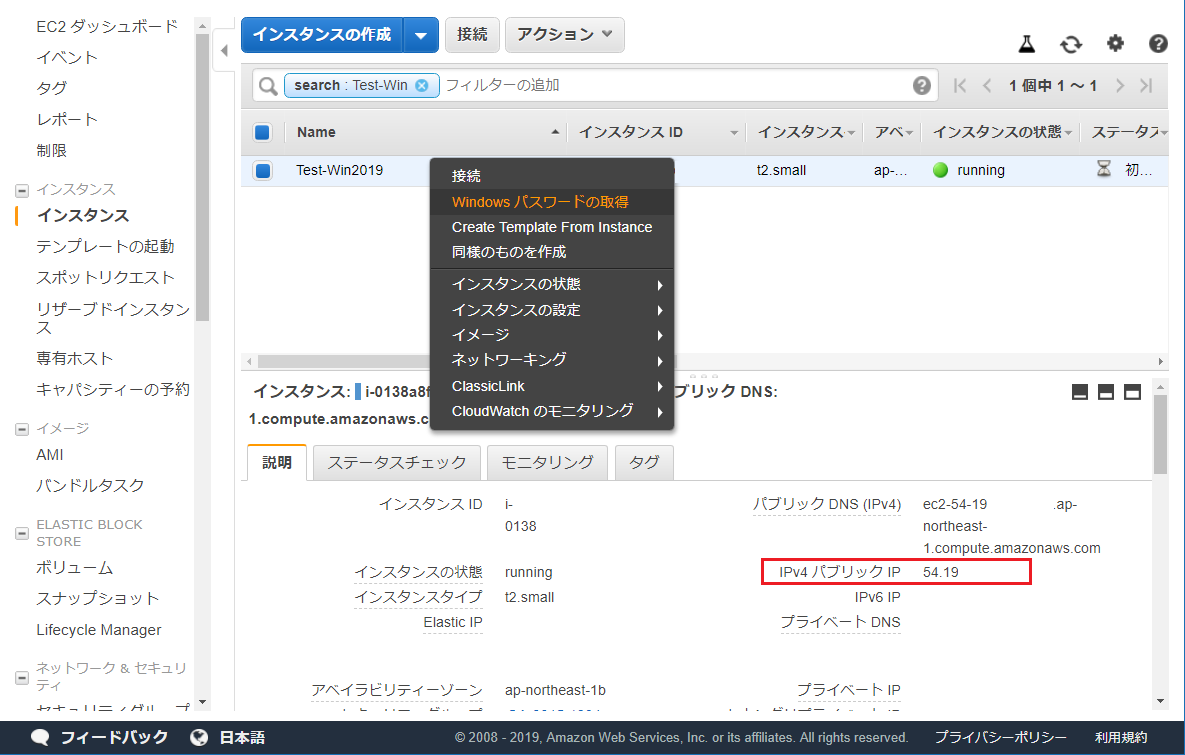The image size is (1185, 755).
Task: Open the パブリック DNS (IPv4) link
Action: (827, 504)
